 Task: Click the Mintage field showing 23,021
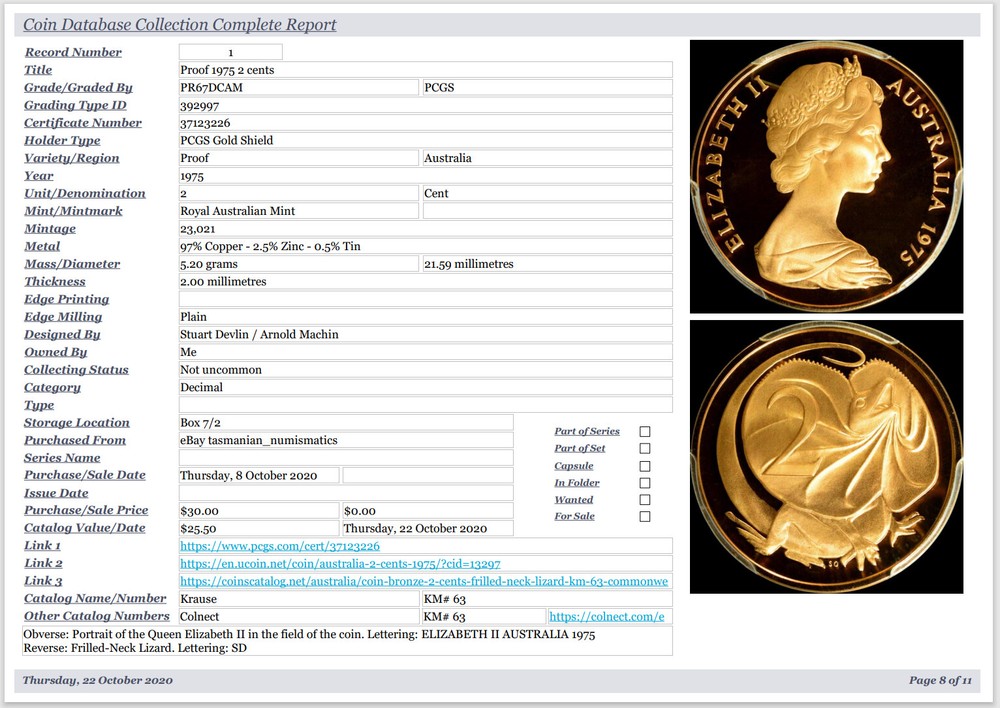424,228
